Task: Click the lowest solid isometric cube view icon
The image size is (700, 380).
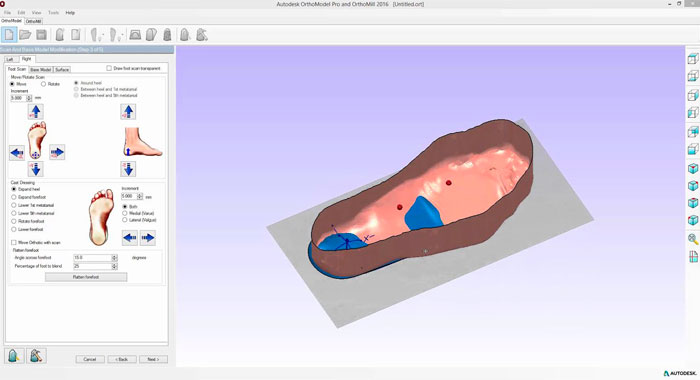Action: 693,220
